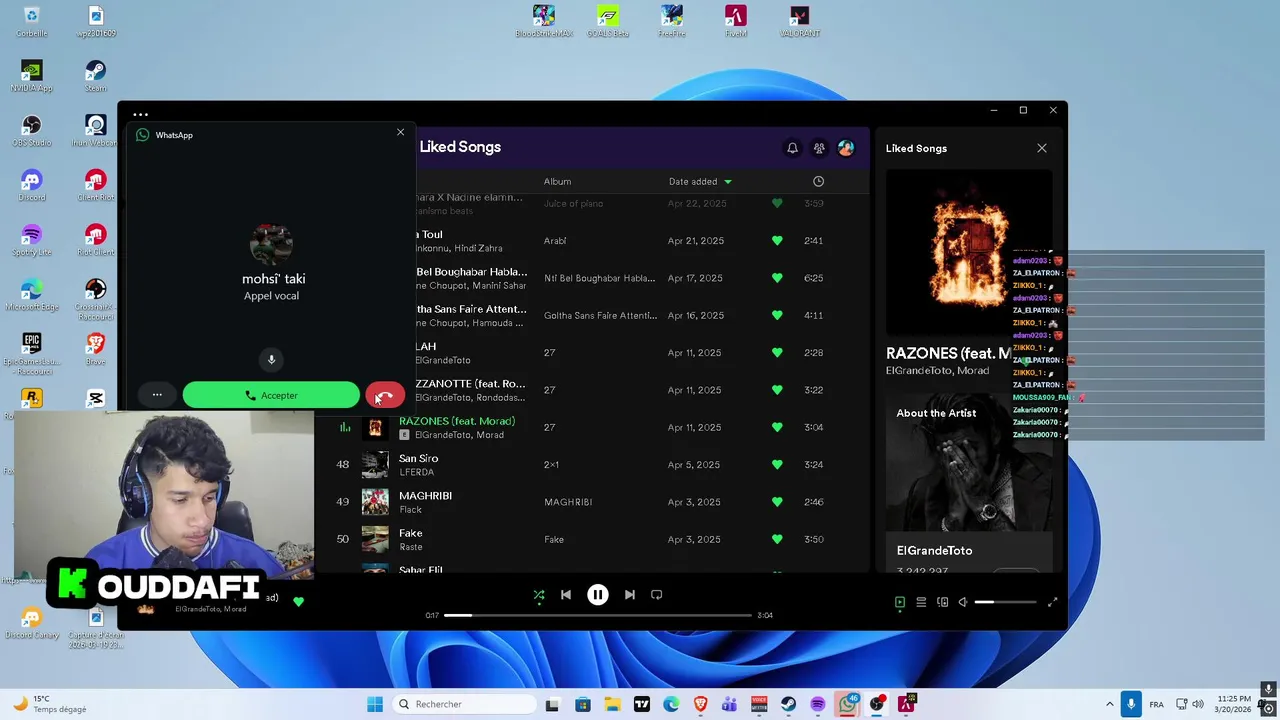Open Spotify friend activity icon
This screenshot has height=720, width=1280.
(x=819, y=148)
